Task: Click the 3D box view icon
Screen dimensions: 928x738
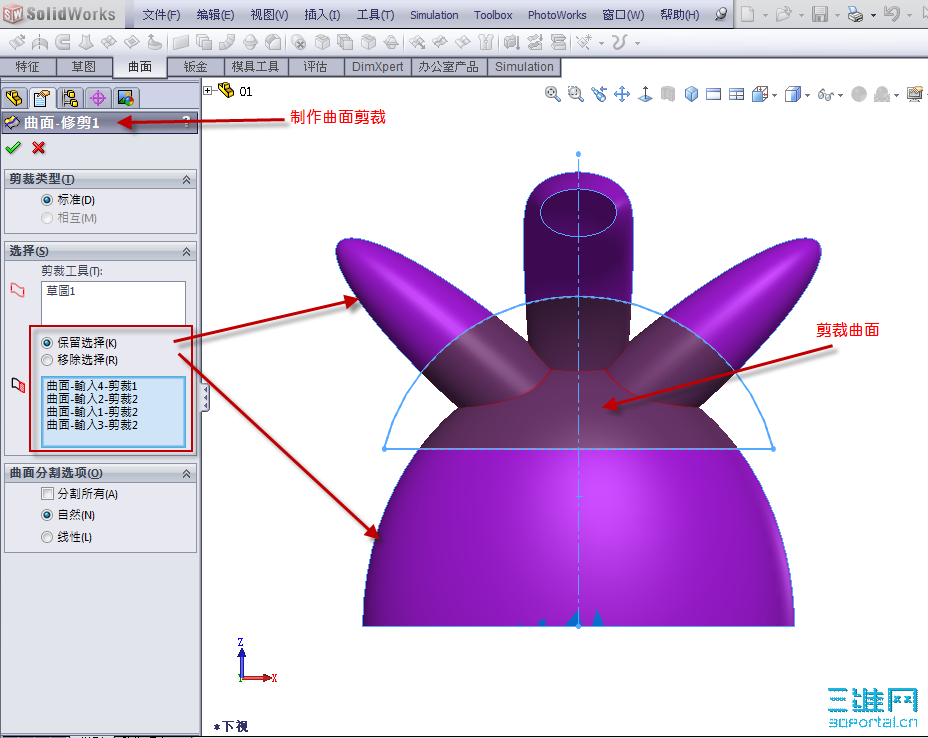Action: click(x=691, y=94)
